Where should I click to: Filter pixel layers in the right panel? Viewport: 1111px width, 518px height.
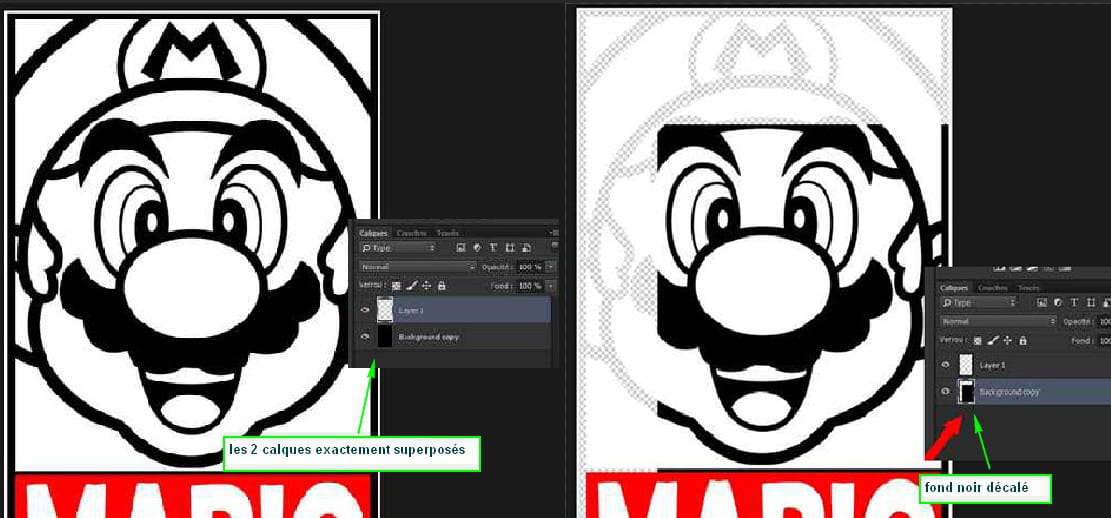tap(1042, 303)
